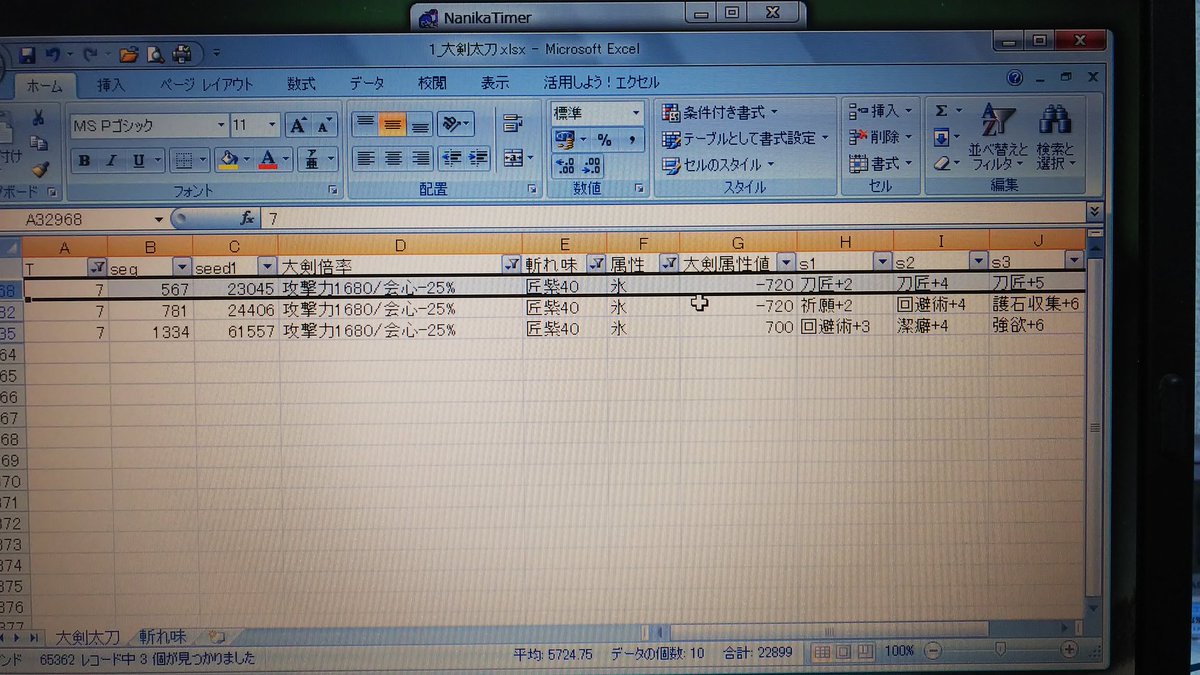Toggle italic formatting
1200x675 pixels.
coord(110,160)
